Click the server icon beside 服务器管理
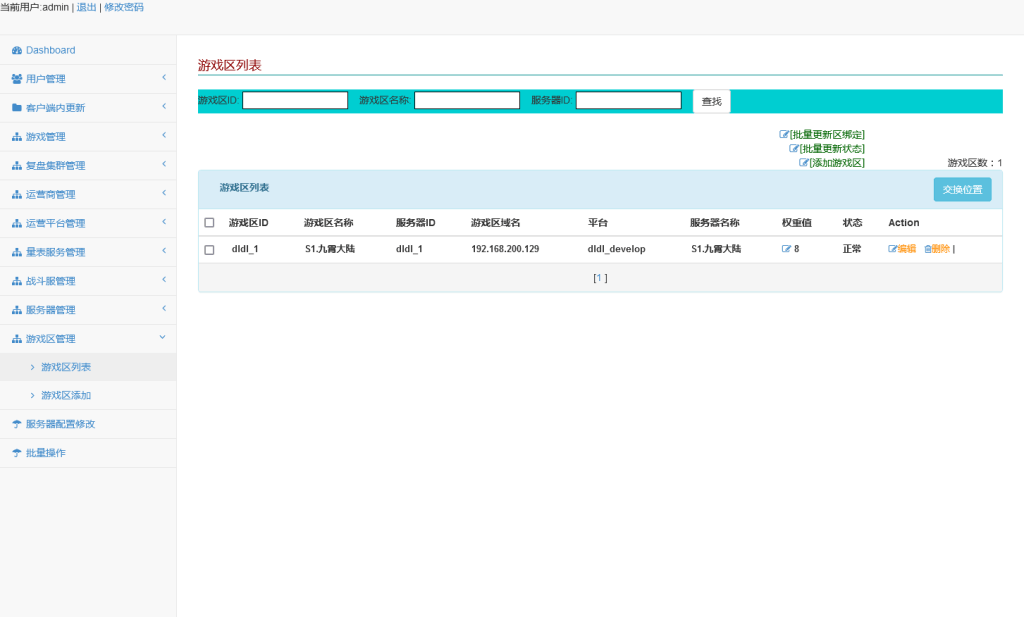This screenshot has width=1024, height=617. pyautogui.click(x=16, y=309)
